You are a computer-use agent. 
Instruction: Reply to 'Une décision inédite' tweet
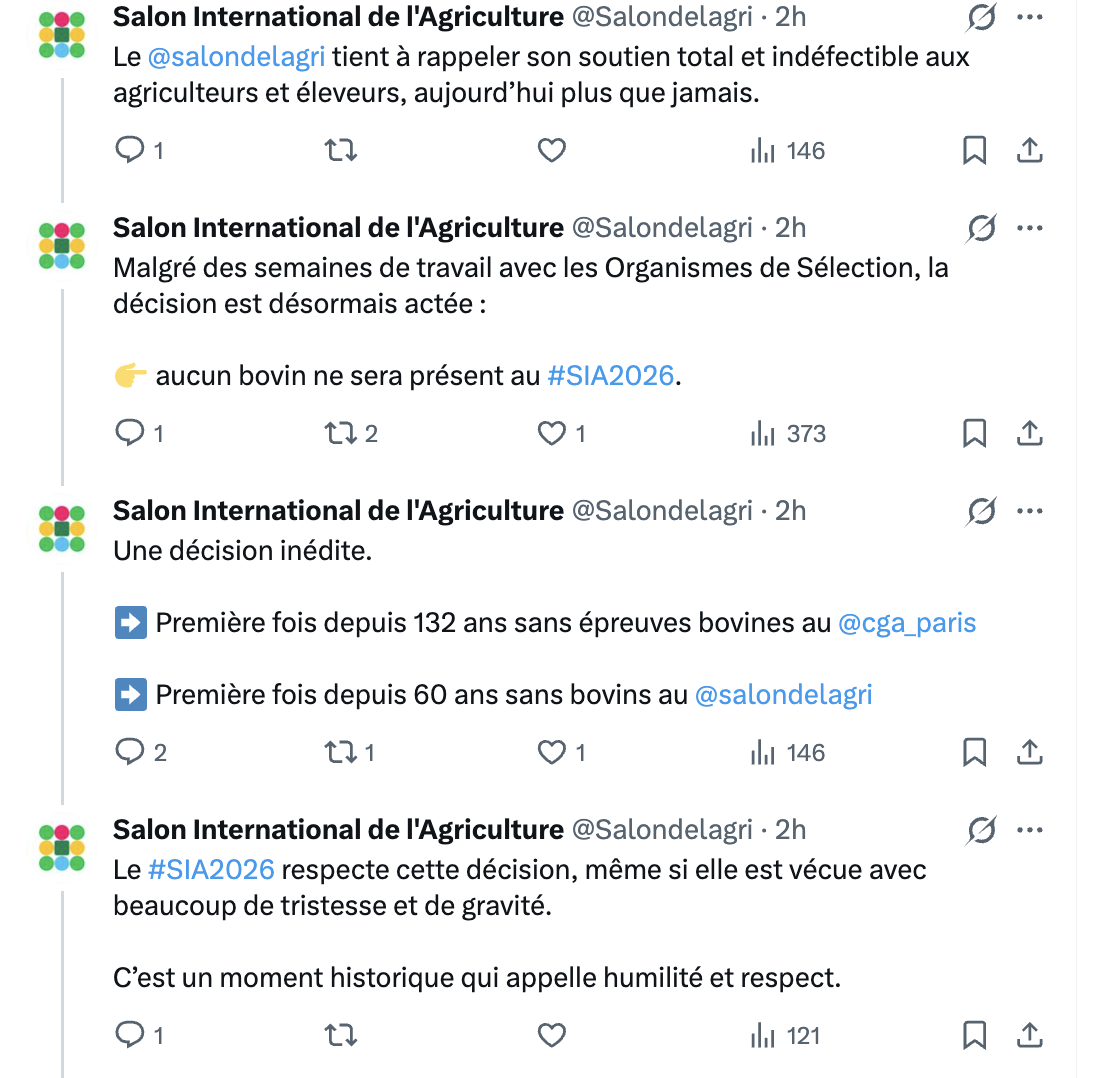[131, 752]
